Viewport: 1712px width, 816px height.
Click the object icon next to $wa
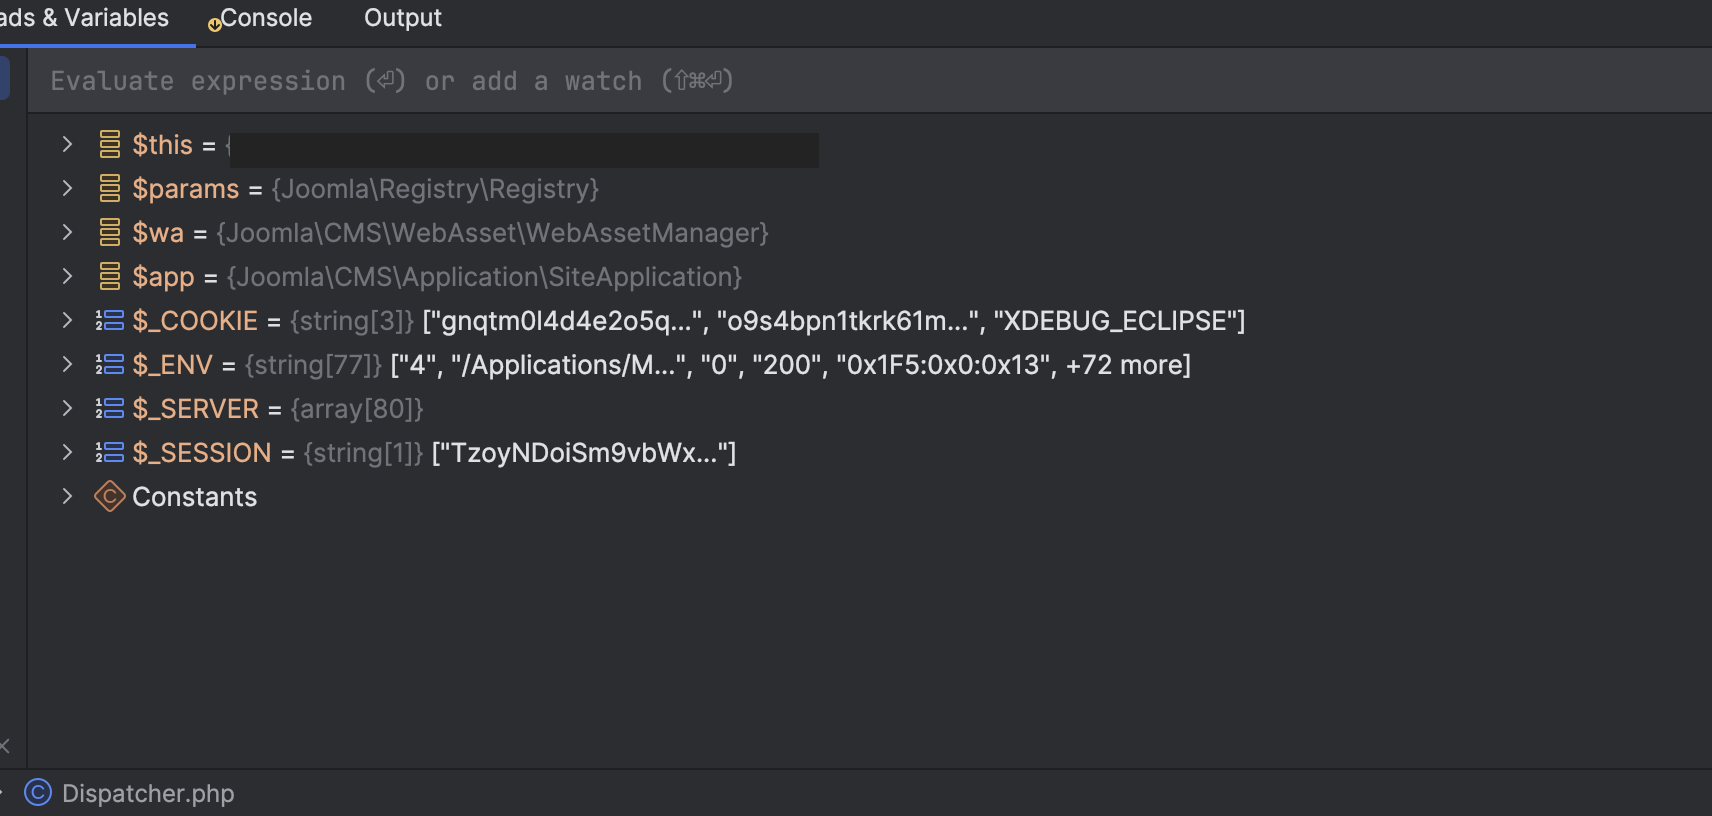pos(110,232)
